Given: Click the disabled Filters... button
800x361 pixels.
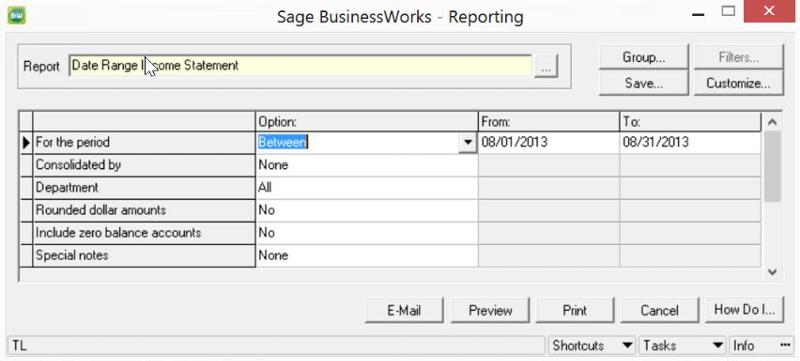Looking at the screenshot, I should coord(738,57).
